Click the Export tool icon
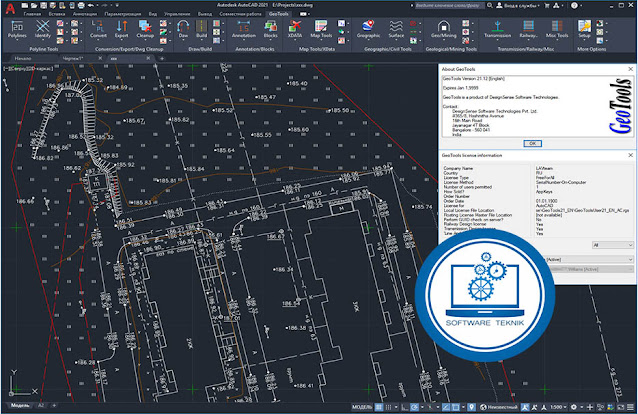The height and width of the screenshot is (414, 638). (121, 30)
